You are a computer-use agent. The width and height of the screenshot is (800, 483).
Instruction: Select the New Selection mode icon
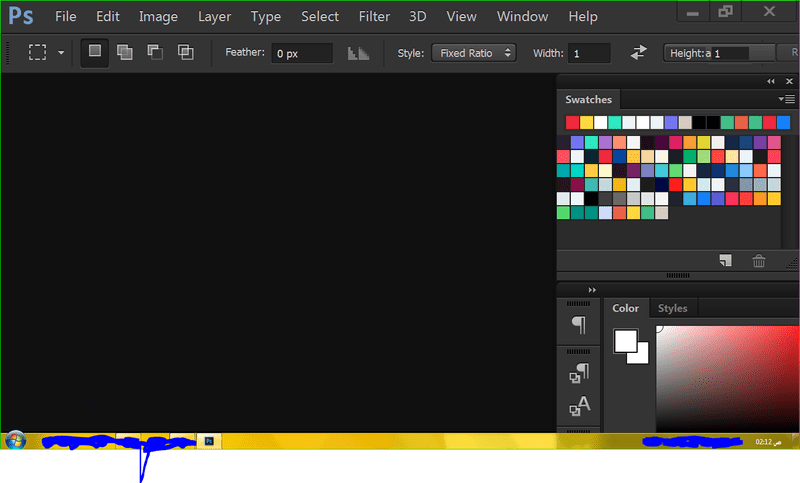coord(95,52)
